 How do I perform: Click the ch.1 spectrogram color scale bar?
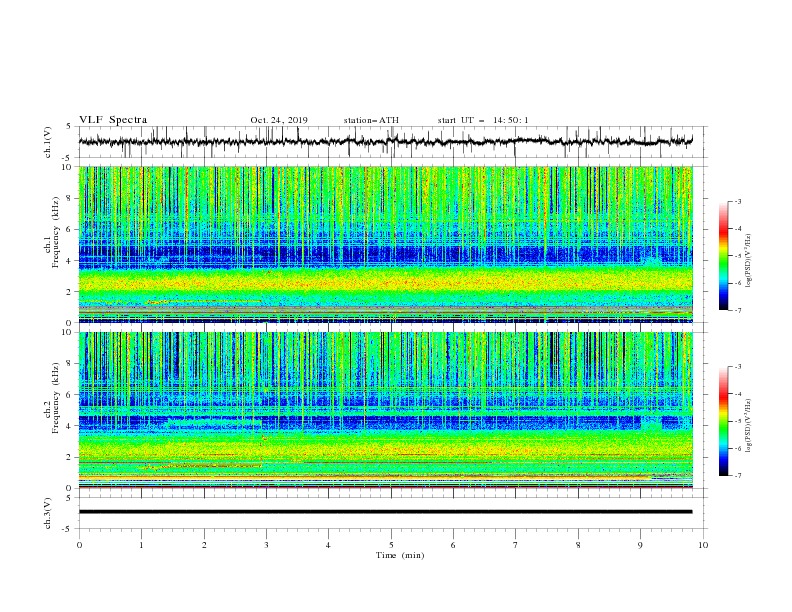[723, 256]
